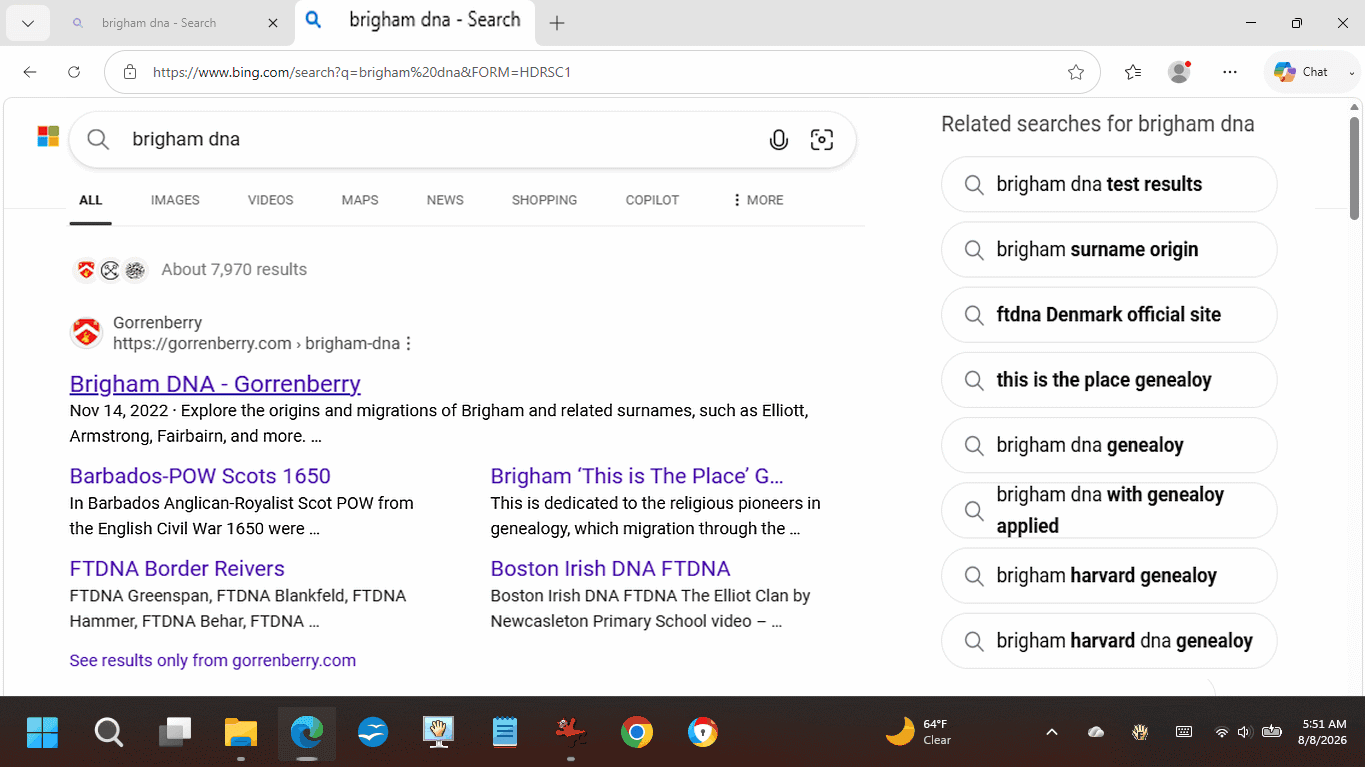1365x767 pixels.
Task: Open the OneDrive cloud tray icon
Action: (x=1096, y=732)
